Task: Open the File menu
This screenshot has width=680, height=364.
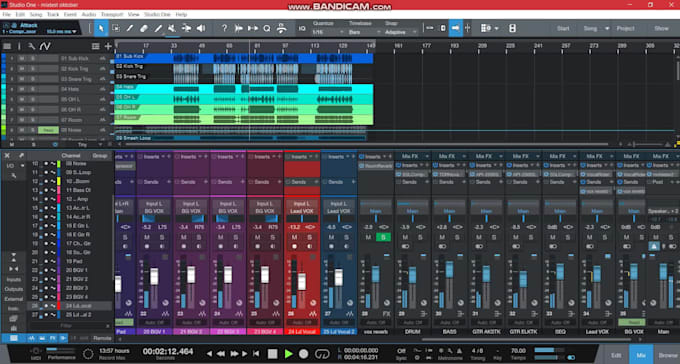Action: 7,14
